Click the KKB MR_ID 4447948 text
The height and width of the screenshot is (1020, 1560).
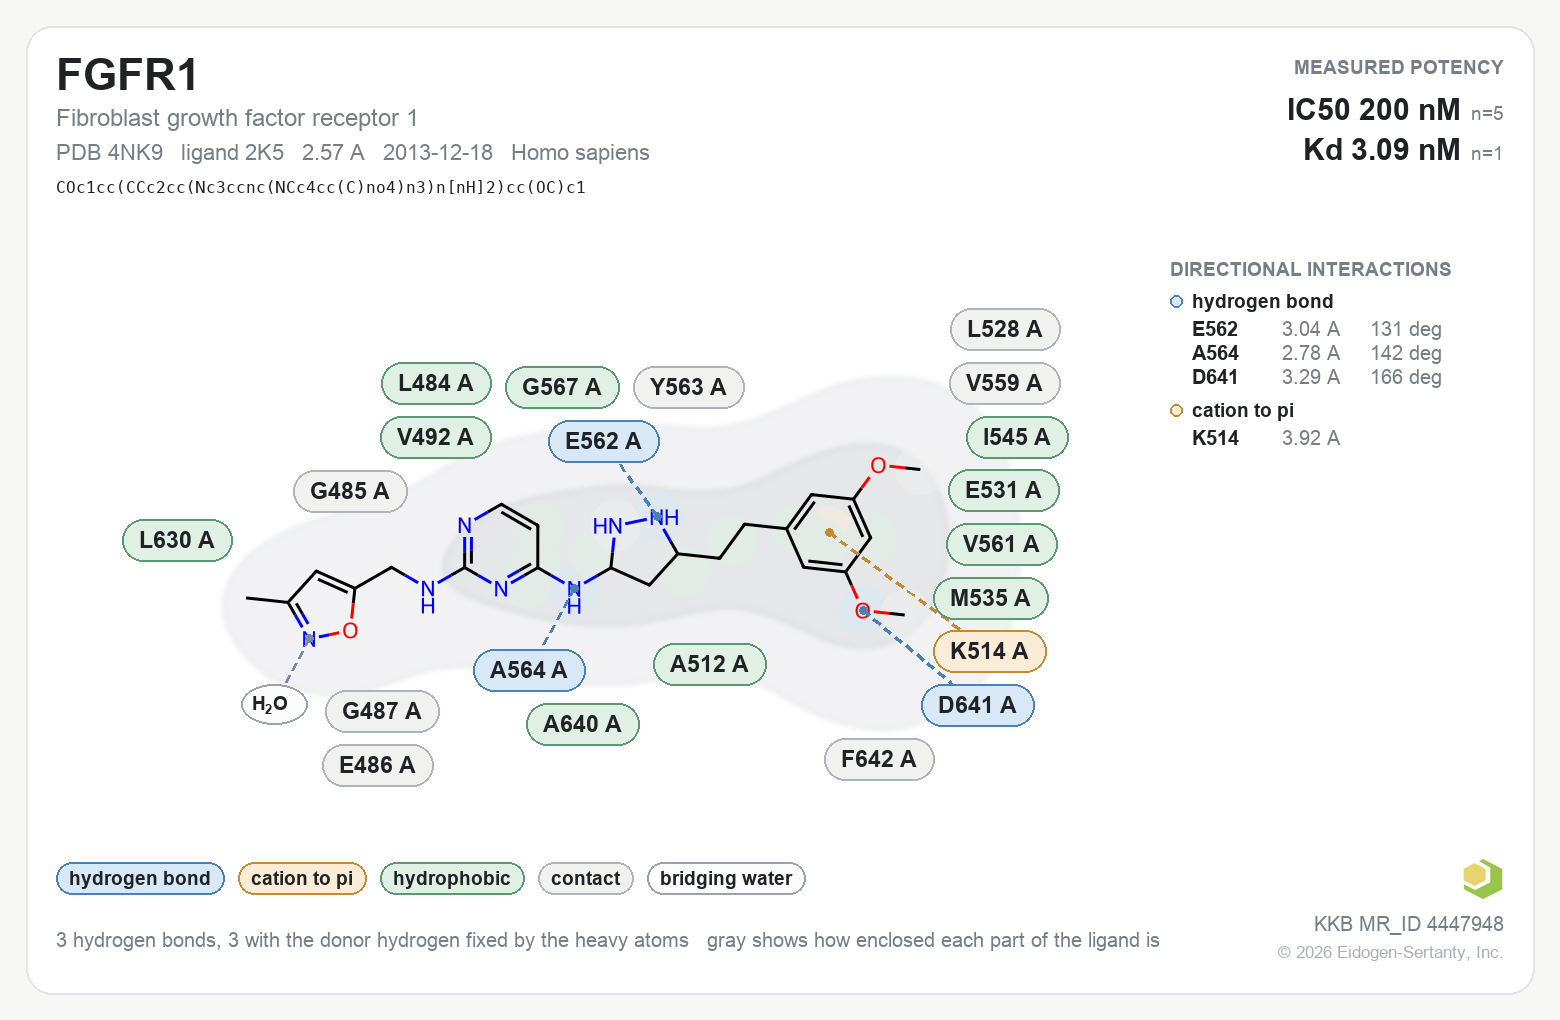pos(1408,924)
